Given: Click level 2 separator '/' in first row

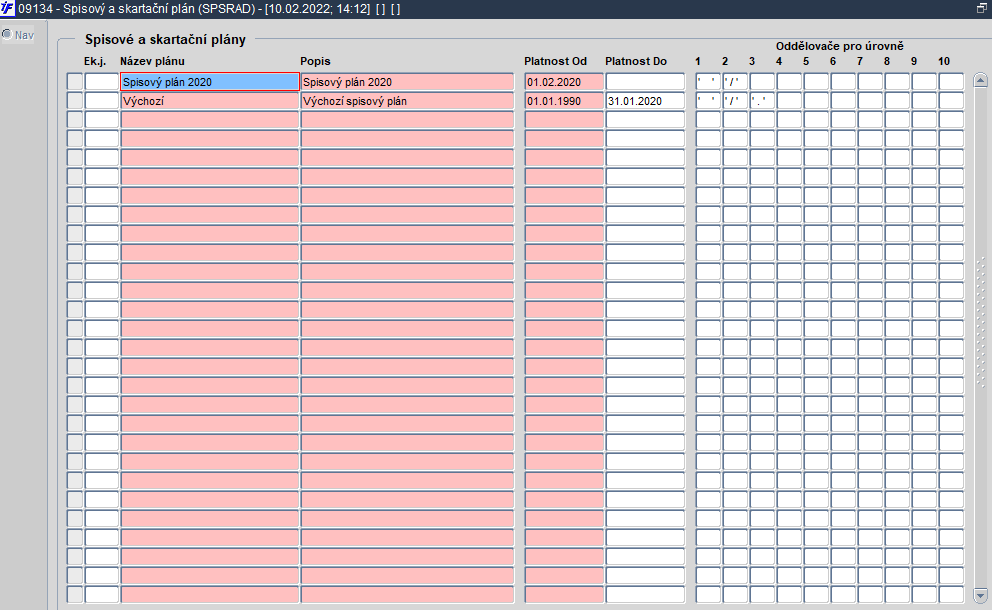Looking at the screenshot, I should [735, 82].
